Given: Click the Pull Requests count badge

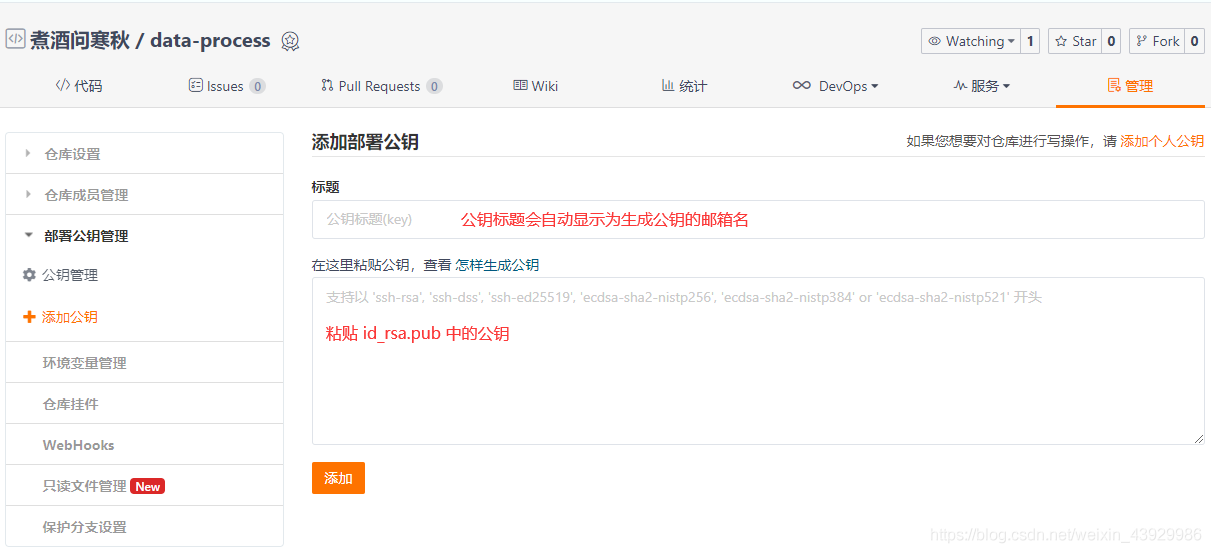Looking at the screenshot, I should (434, 86).
